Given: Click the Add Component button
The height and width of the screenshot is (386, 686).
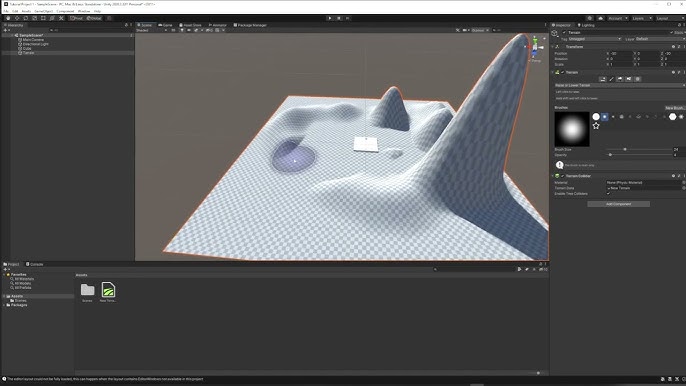Looking at the screenshot, I should point(619,204).
